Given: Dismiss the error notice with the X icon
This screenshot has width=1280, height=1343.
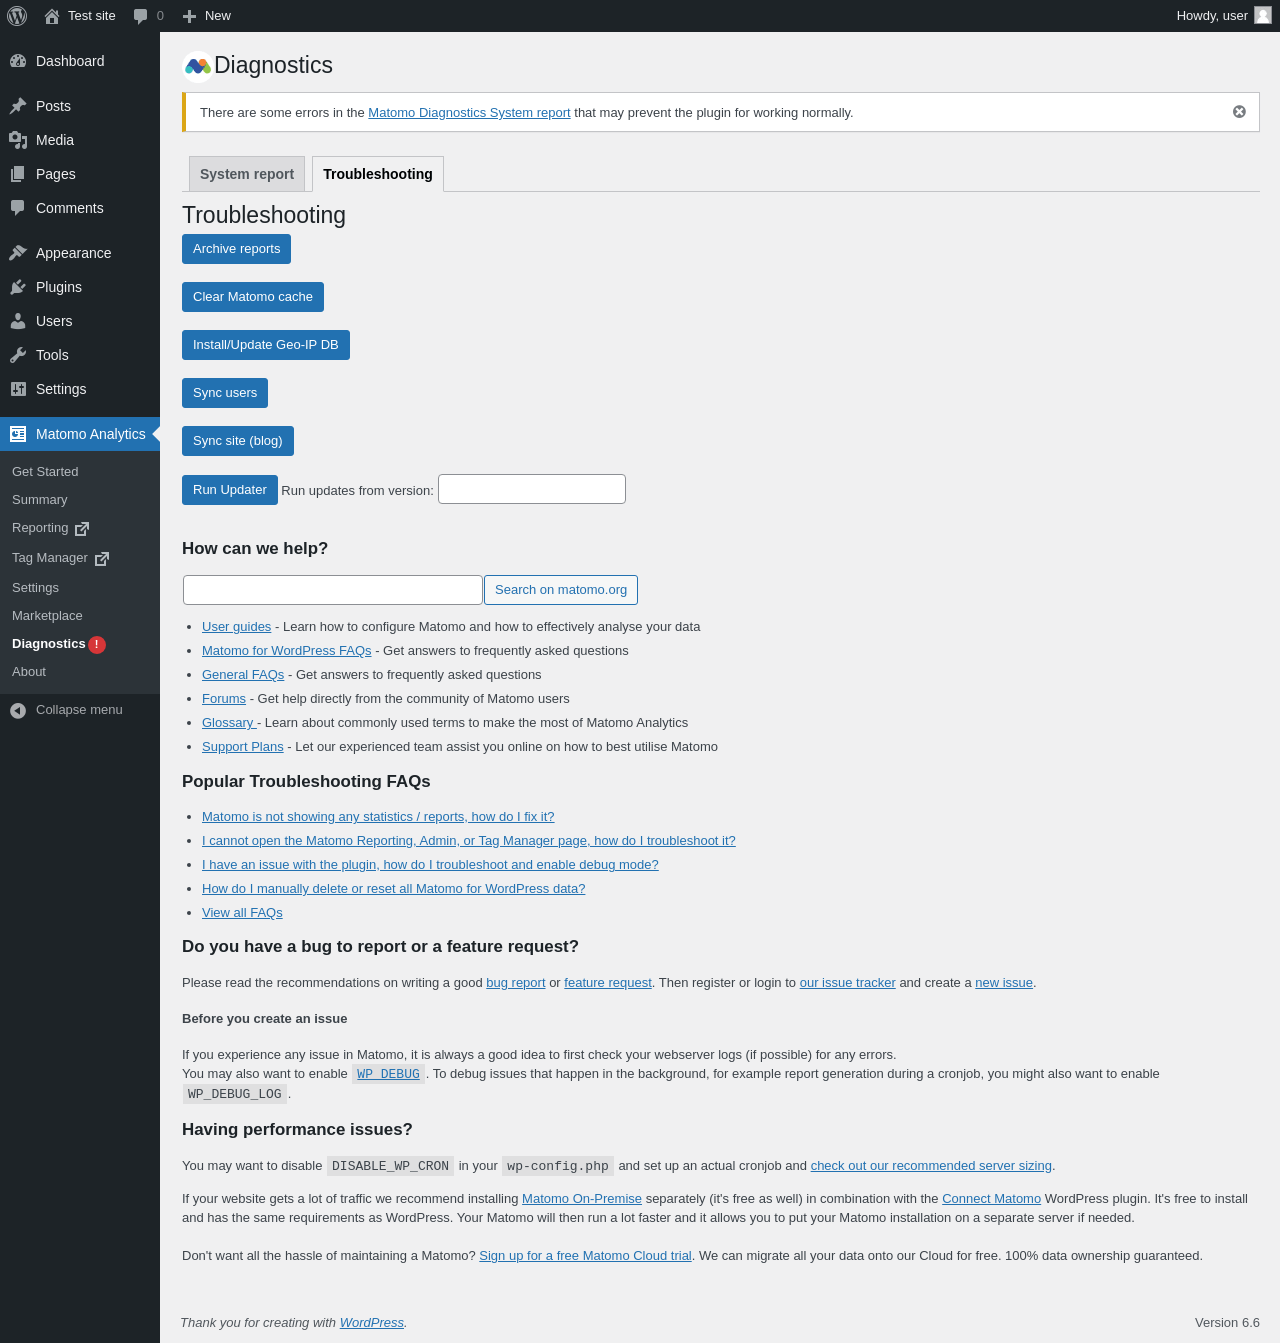Looking at the screenshot, I should (1239, 112).
